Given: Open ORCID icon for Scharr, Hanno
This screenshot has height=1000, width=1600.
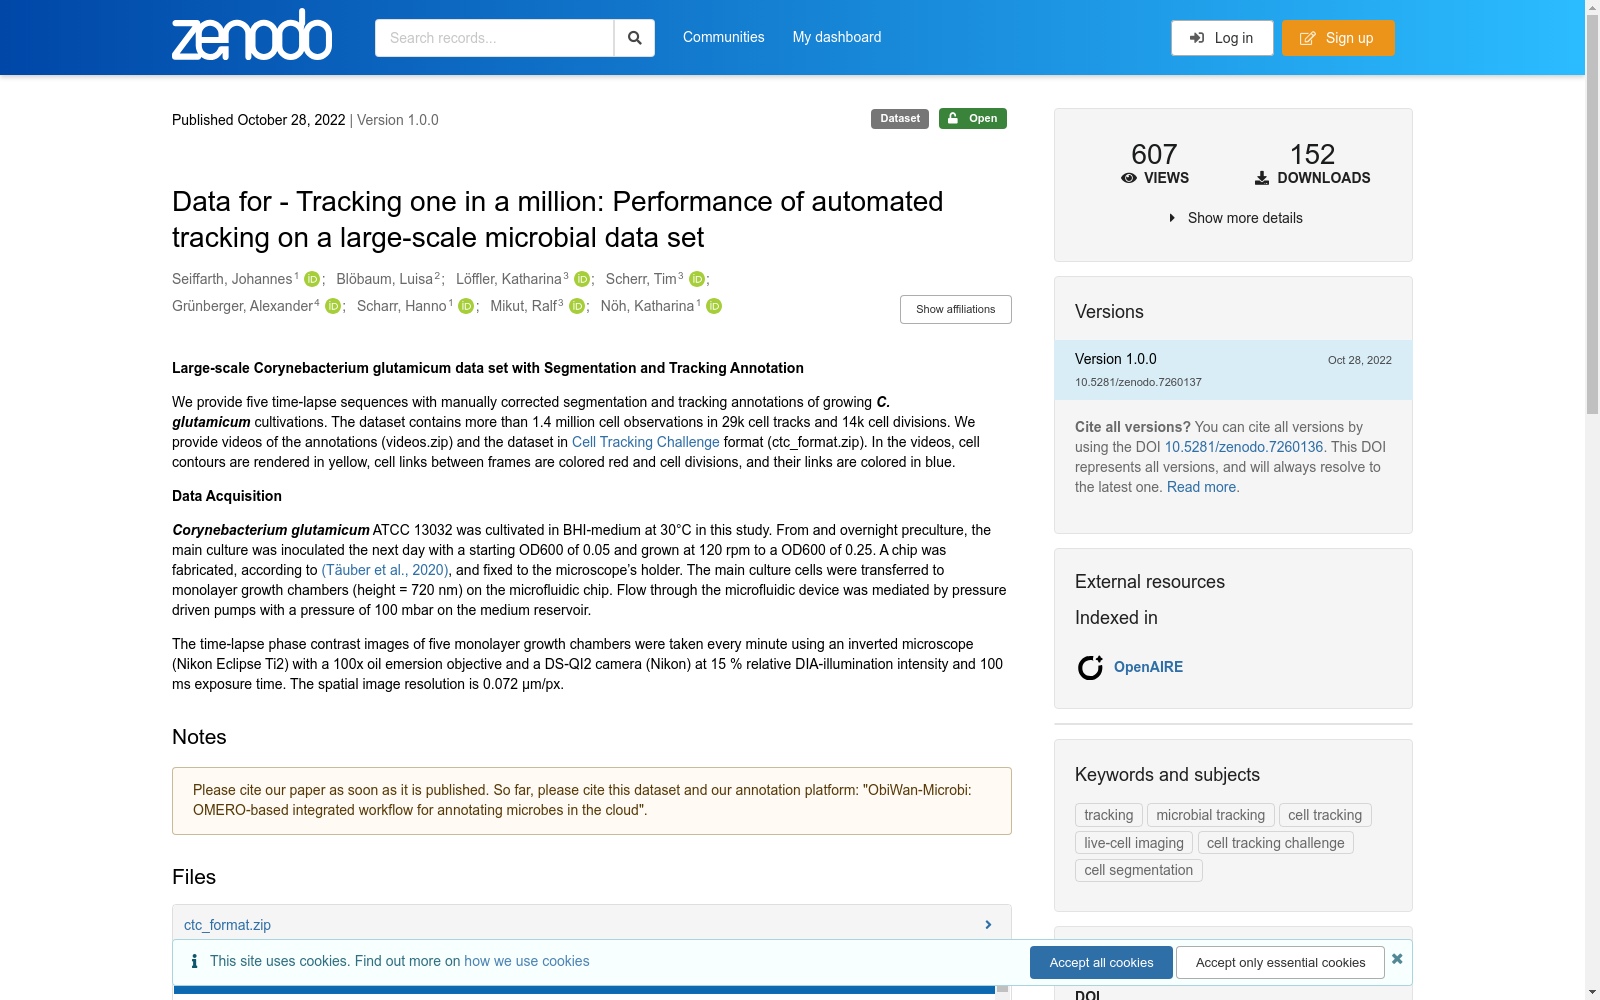Looking at the screenshot, I should point(466,306).
